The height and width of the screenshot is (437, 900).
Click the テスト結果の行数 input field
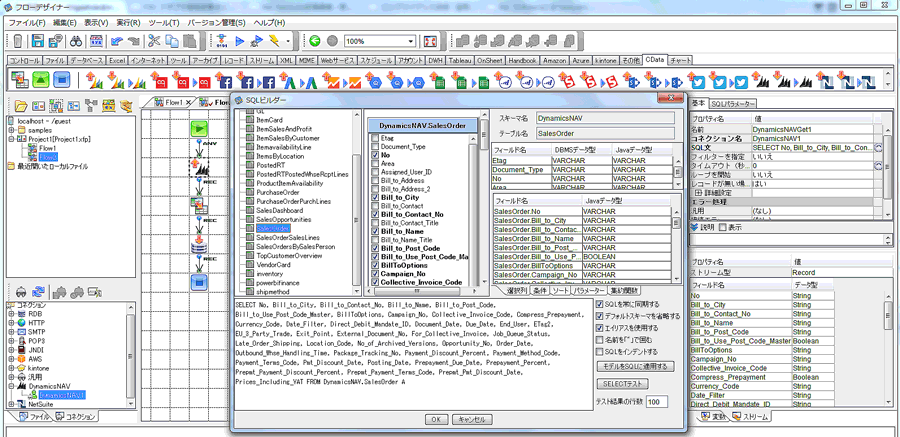click(x=657, y=402)
